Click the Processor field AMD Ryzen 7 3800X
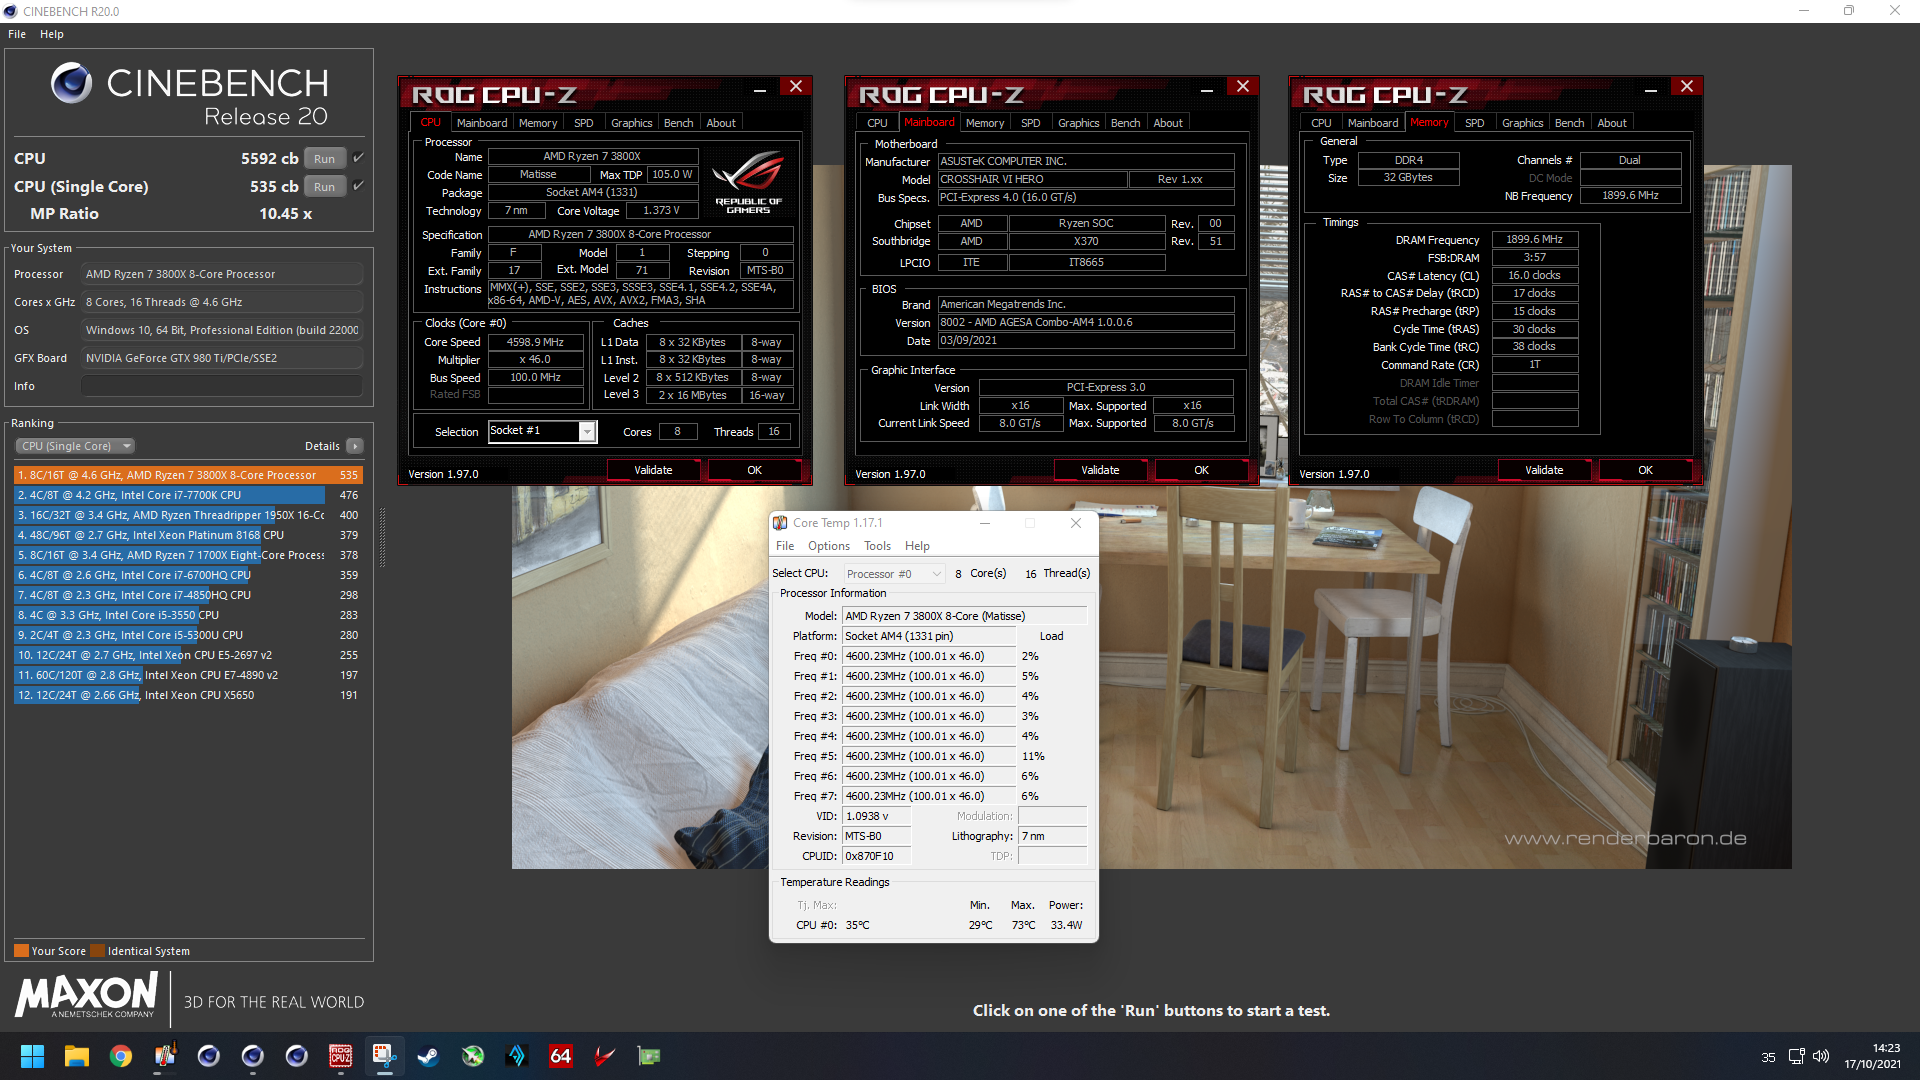This screenshot has height=1080, width=1920. coord(222,274)
